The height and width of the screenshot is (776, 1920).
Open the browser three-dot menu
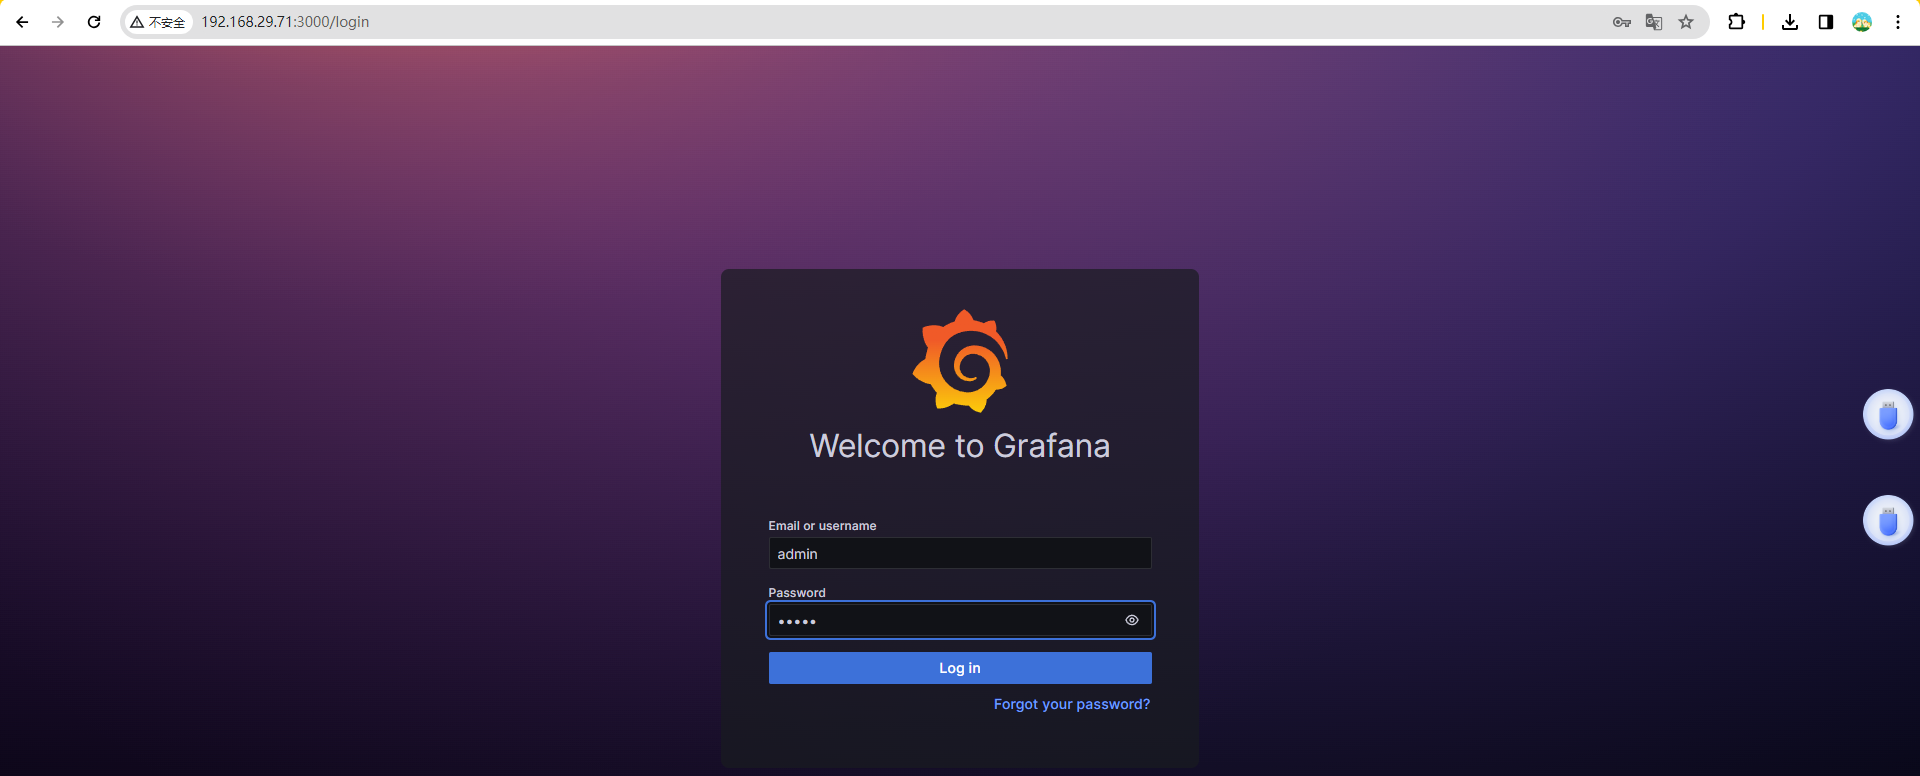tap(1898, 22)
